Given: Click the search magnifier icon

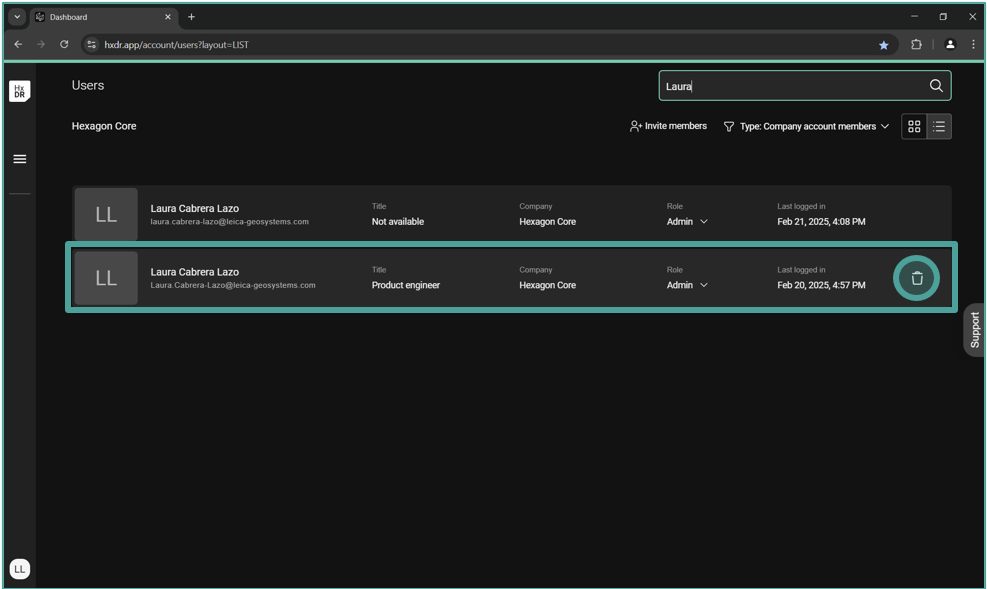Looking at the screenshot, I should tap(936, 86).
